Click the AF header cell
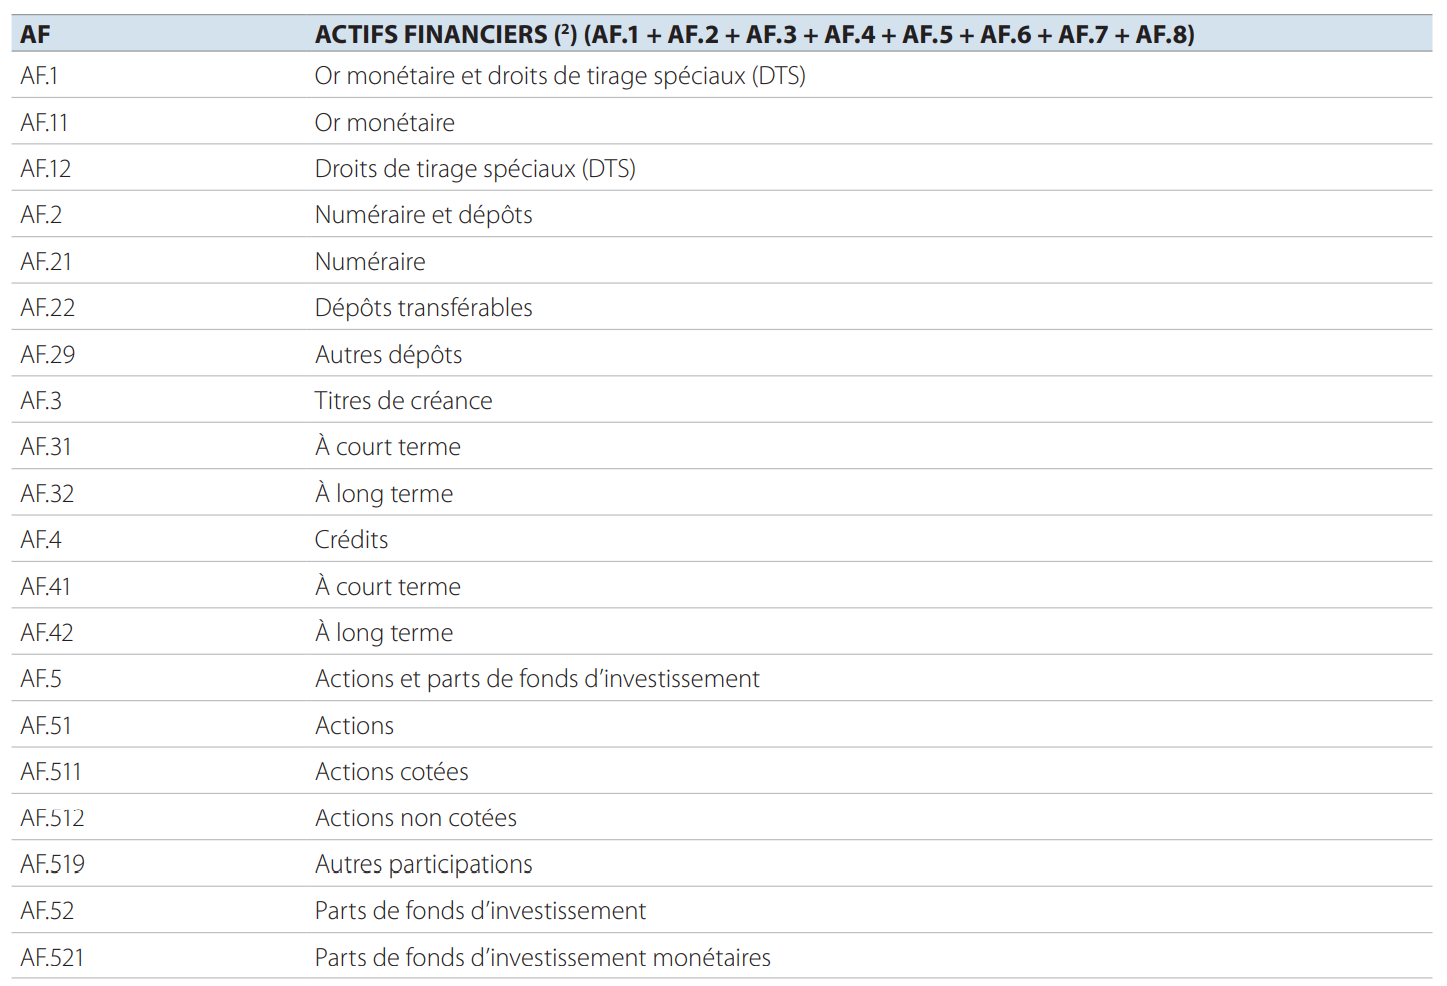 coord(36,35)
